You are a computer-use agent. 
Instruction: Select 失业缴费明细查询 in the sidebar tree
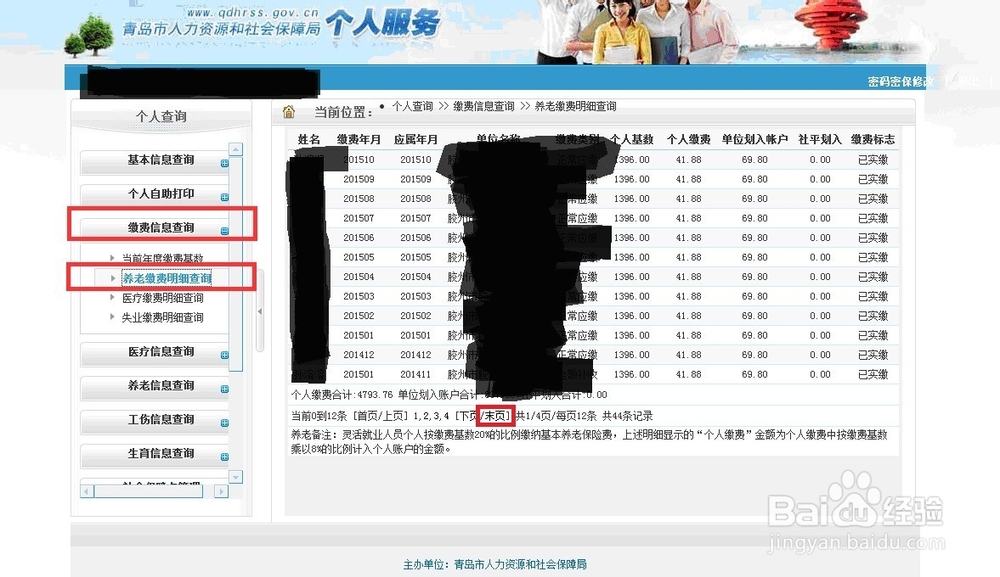point(163,318)
